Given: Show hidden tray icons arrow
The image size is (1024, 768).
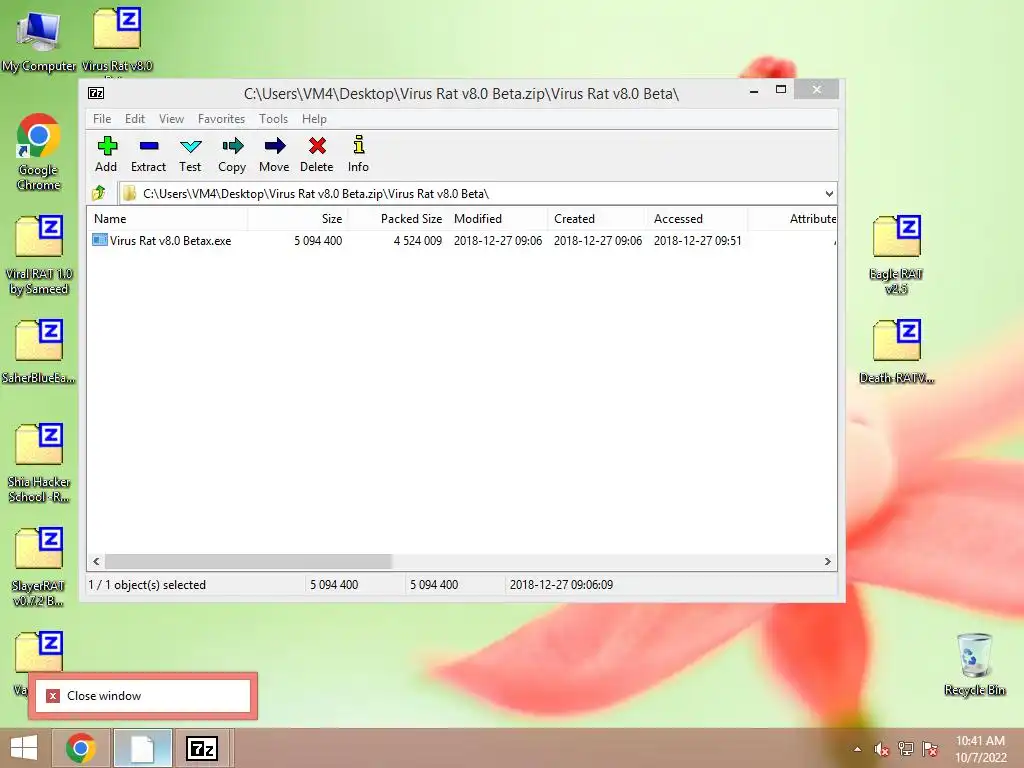Looking at the screenshot, I should (x=857, y=749).
